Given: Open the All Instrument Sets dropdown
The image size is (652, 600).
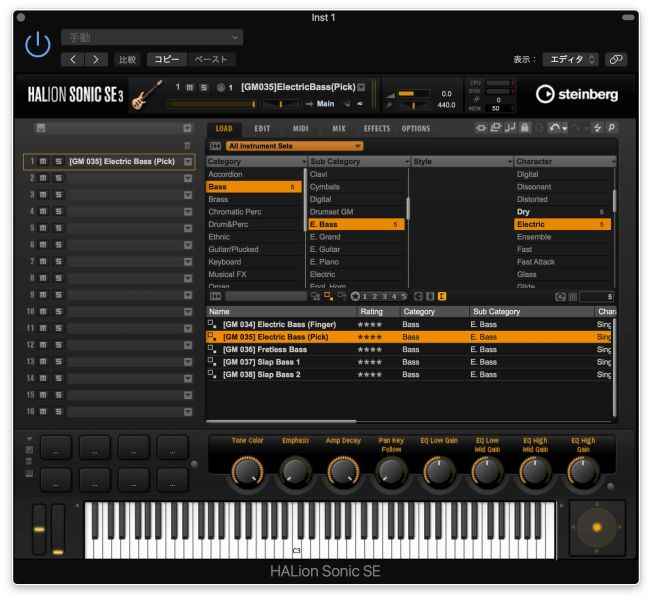Looking at the screenshot, I should [x=294, y=146].
